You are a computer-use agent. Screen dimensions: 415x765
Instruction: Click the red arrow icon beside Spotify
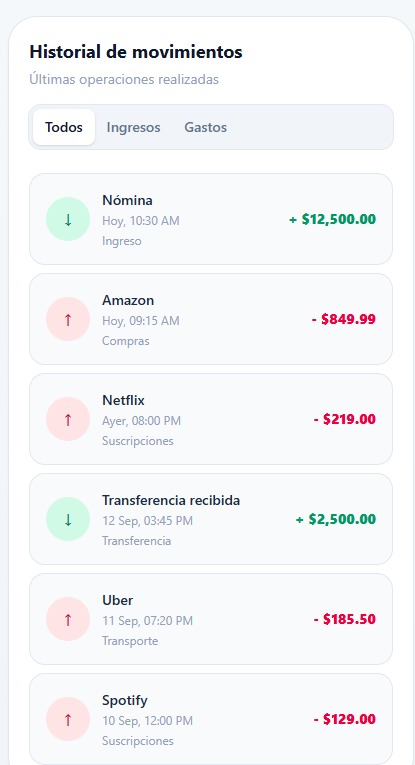(x=68, y=719)
